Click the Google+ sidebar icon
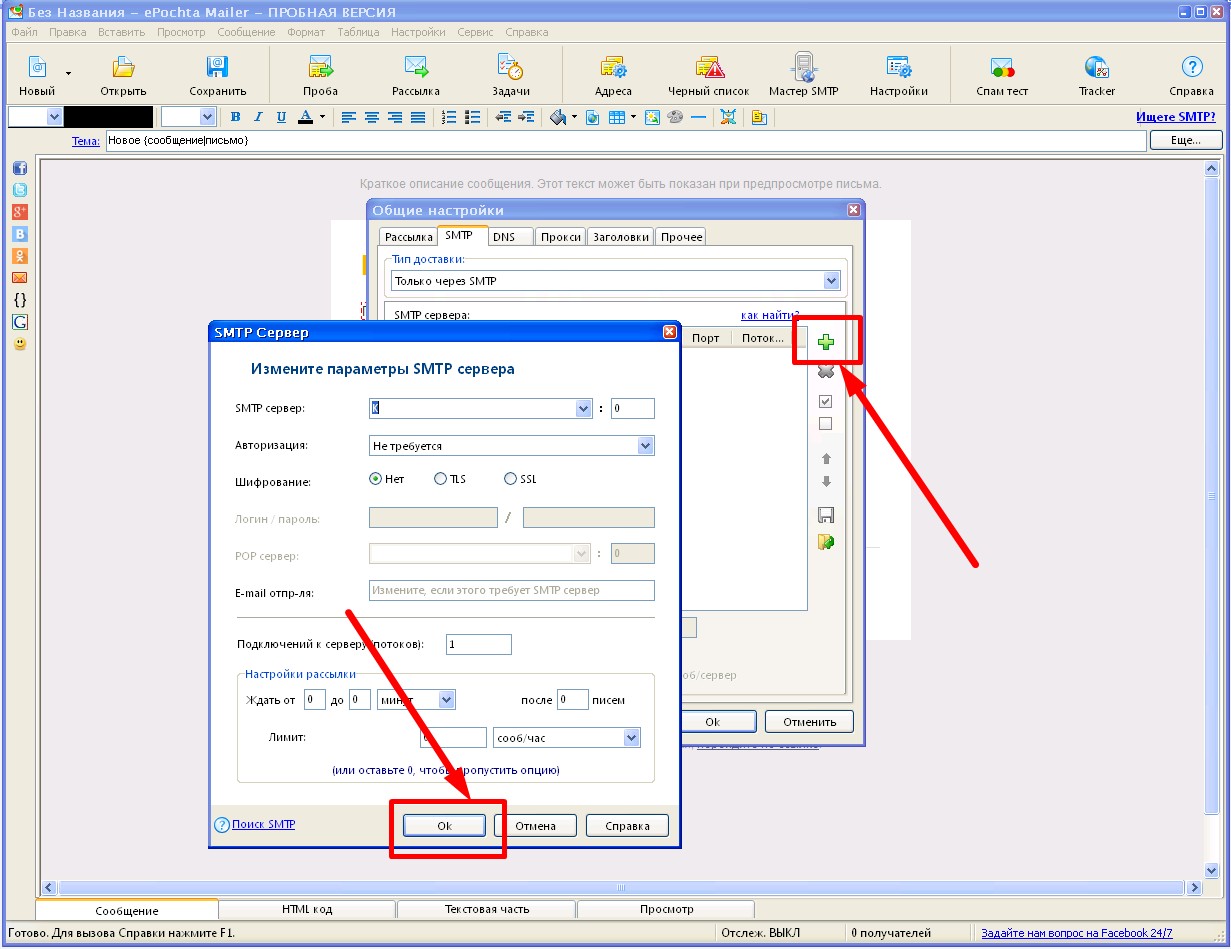The image size is (1231, 949). 19,212
